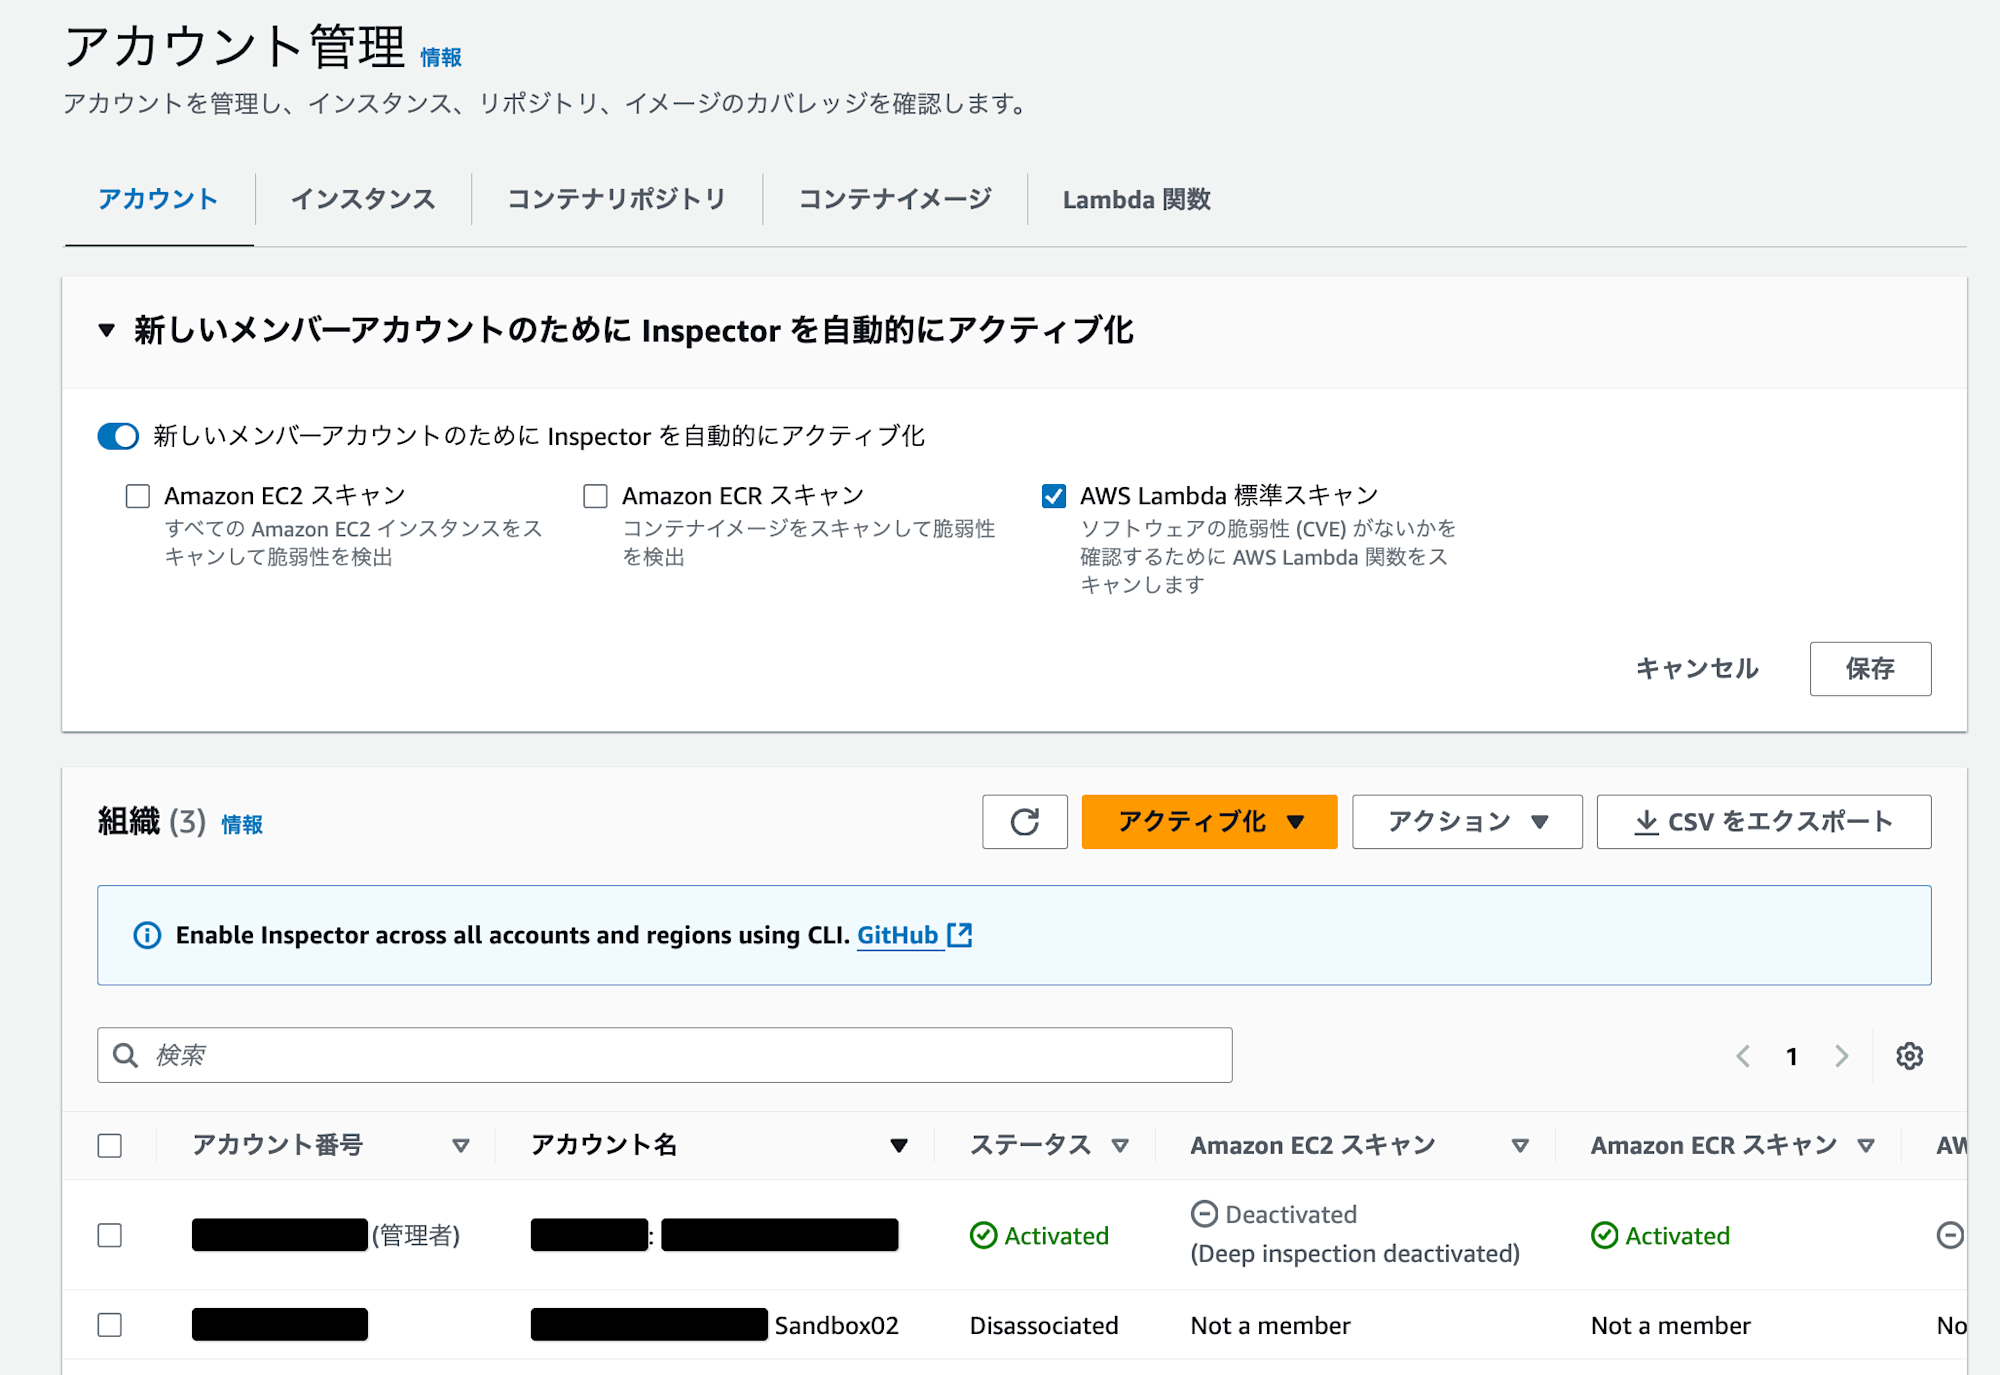
Task: Open the Lambda 関数 tab
Action: 1137,199
